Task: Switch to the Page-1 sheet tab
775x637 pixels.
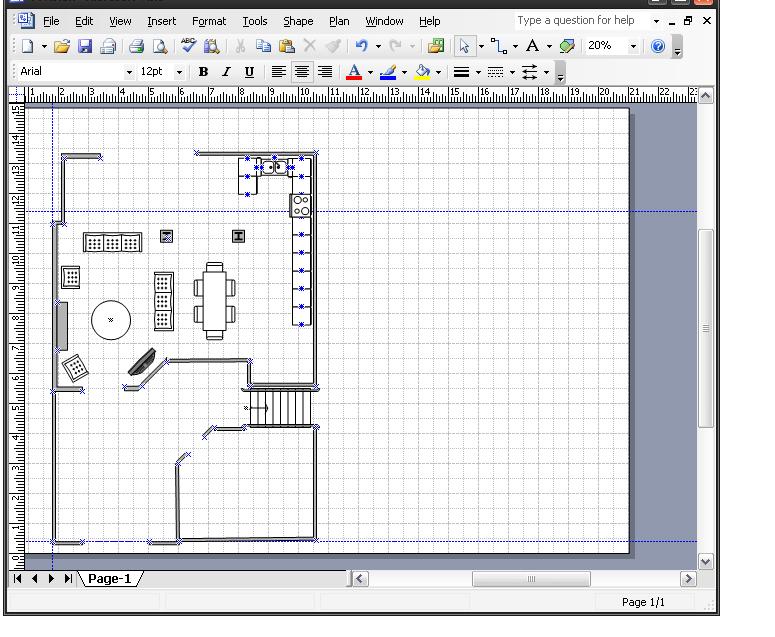Action: pos(110,579)
